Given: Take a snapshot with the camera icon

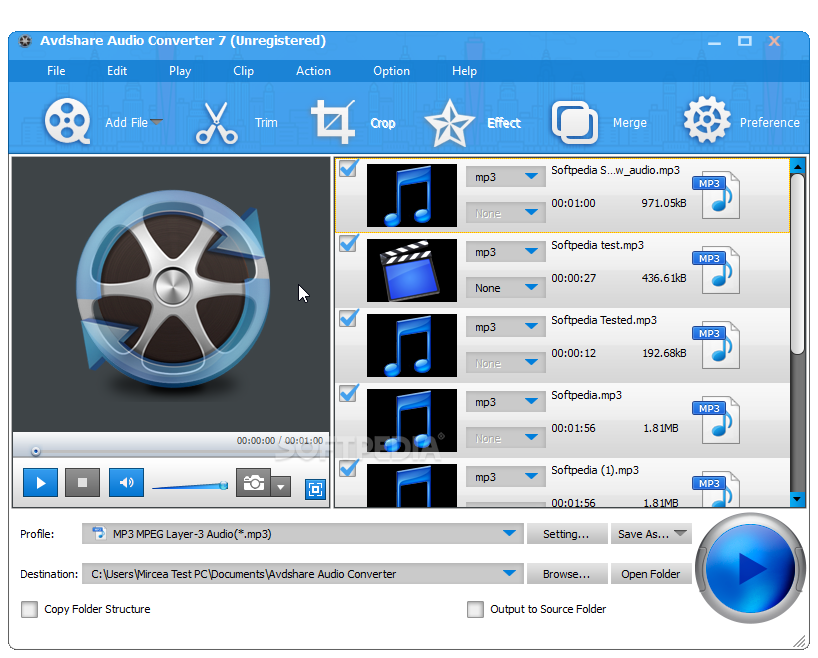Looking at the screenshot, I should [254, 483].
